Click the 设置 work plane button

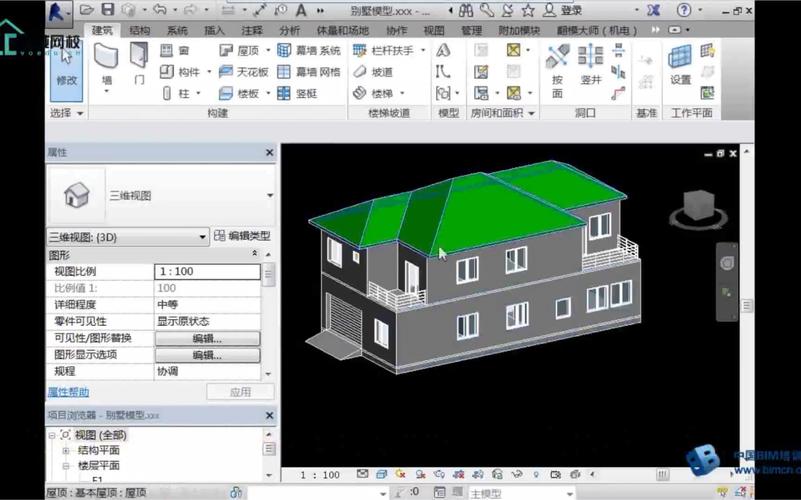(680, 64)
